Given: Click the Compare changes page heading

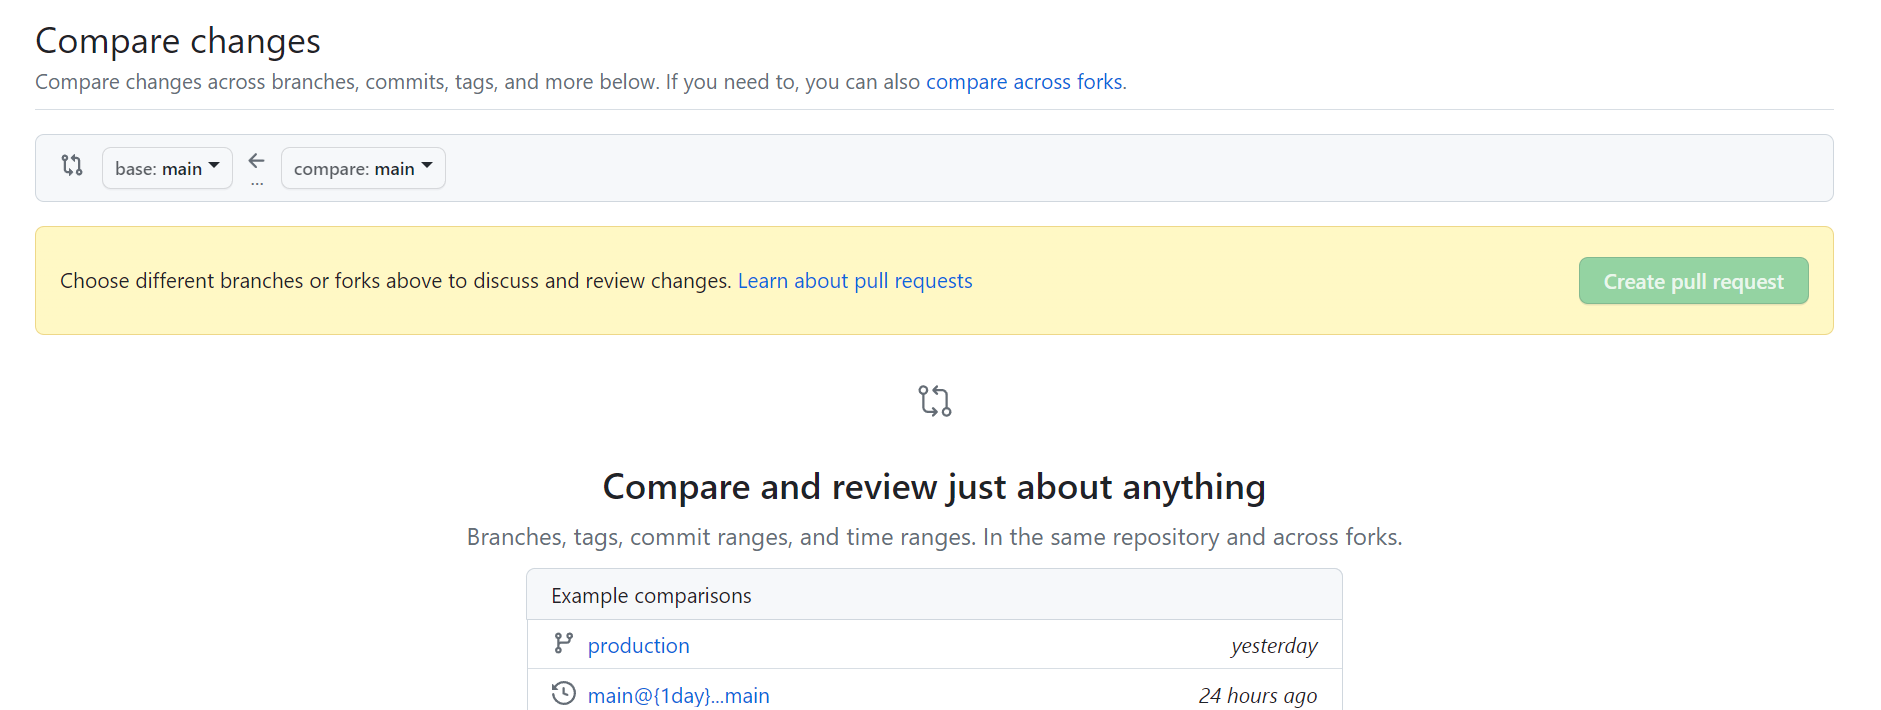Looking at the screenshot, I should coord(178,41).
